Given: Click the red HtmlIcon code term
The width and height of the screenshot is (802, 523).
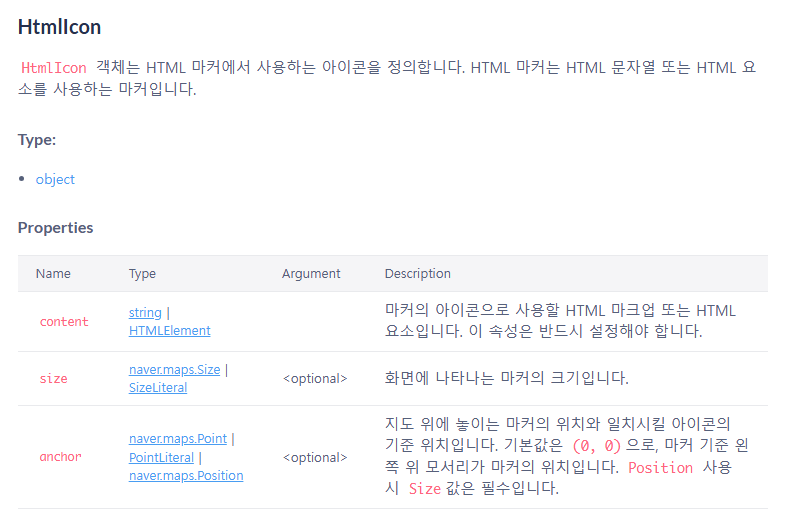Looking at the screenshot, I should 54,67.
